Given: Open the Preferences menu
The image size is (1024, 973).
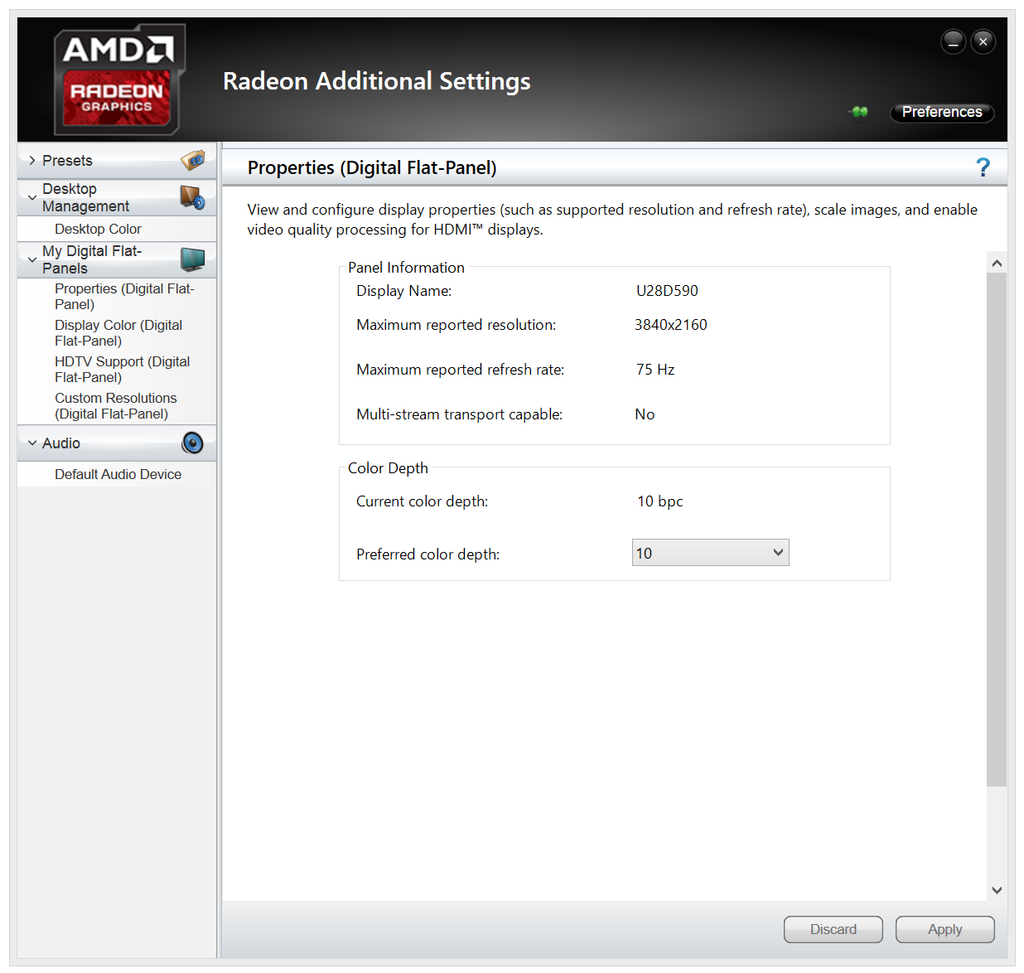Looking at the screenshot, I should 941,112.
